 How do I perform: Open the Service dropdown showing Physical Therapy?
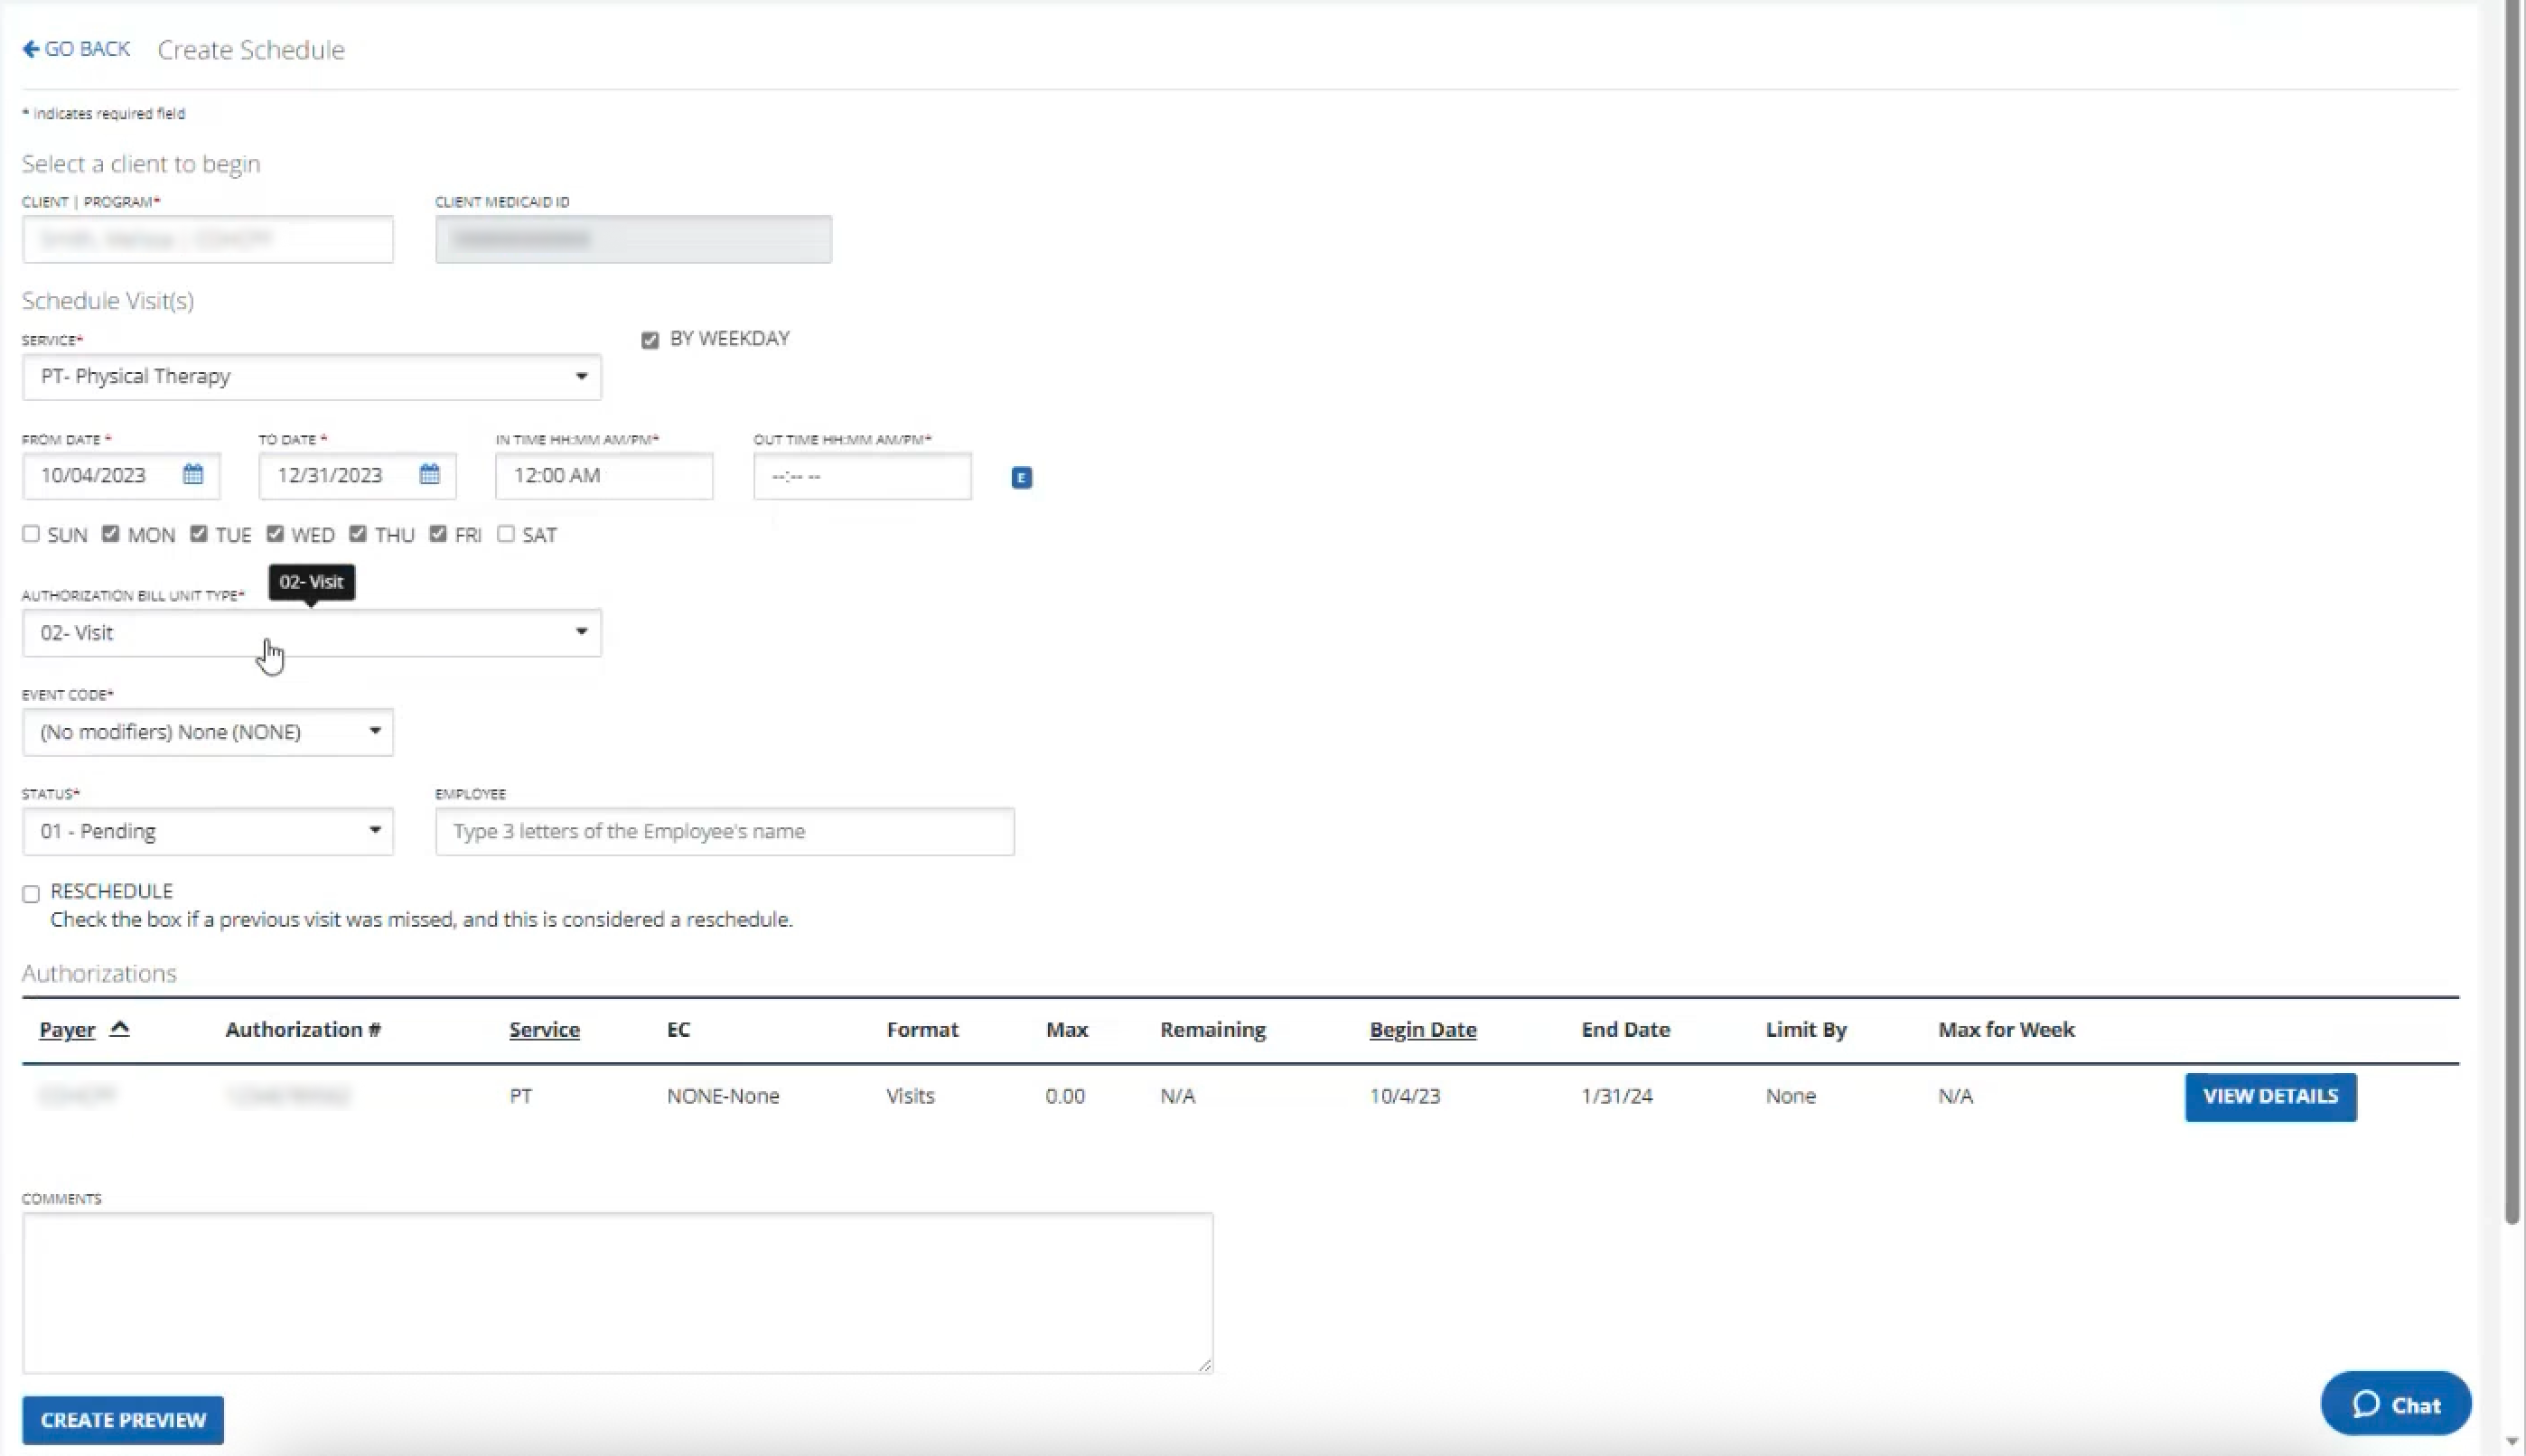pyautogui.click(x=311, y=377)
